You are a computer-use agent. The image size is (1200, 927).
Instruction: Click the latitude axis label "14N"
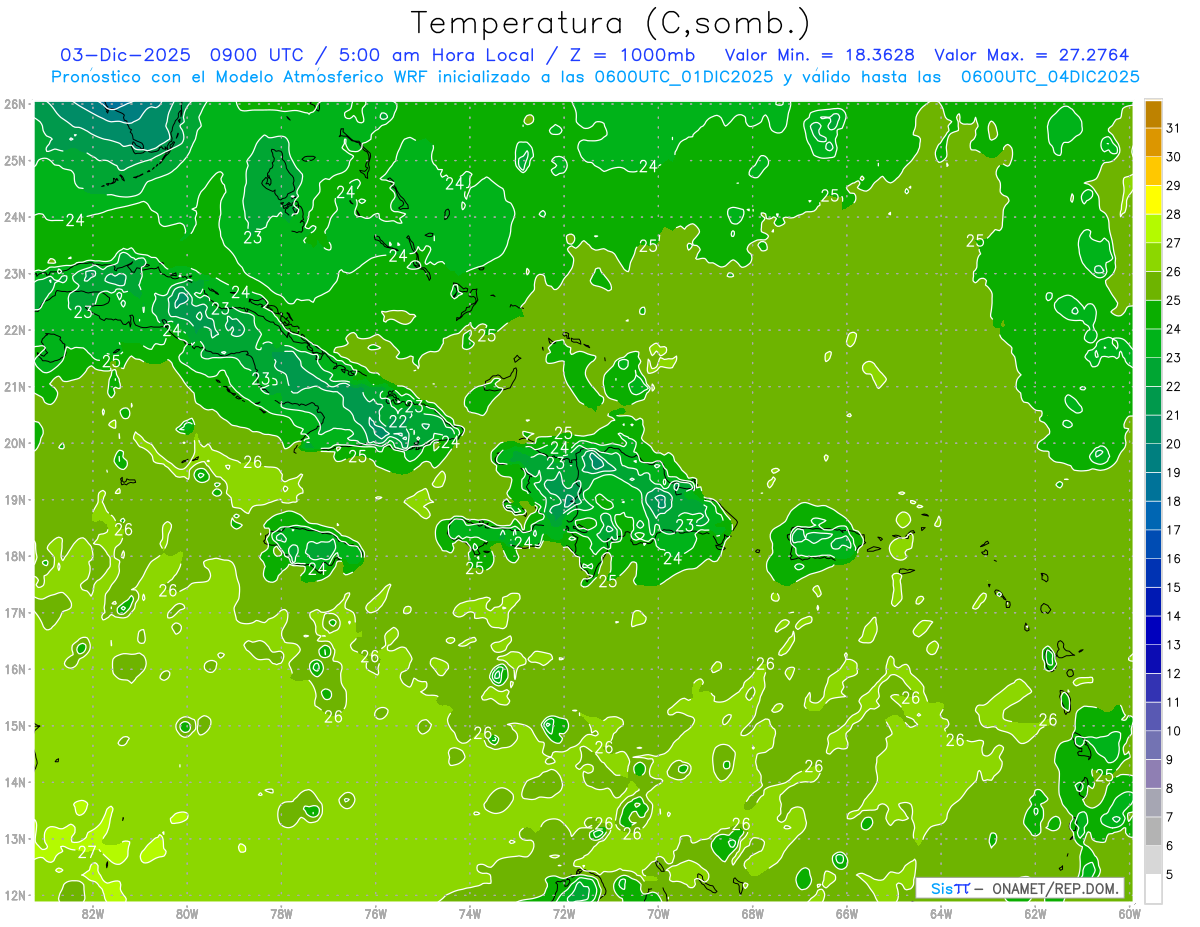[14, 782]
